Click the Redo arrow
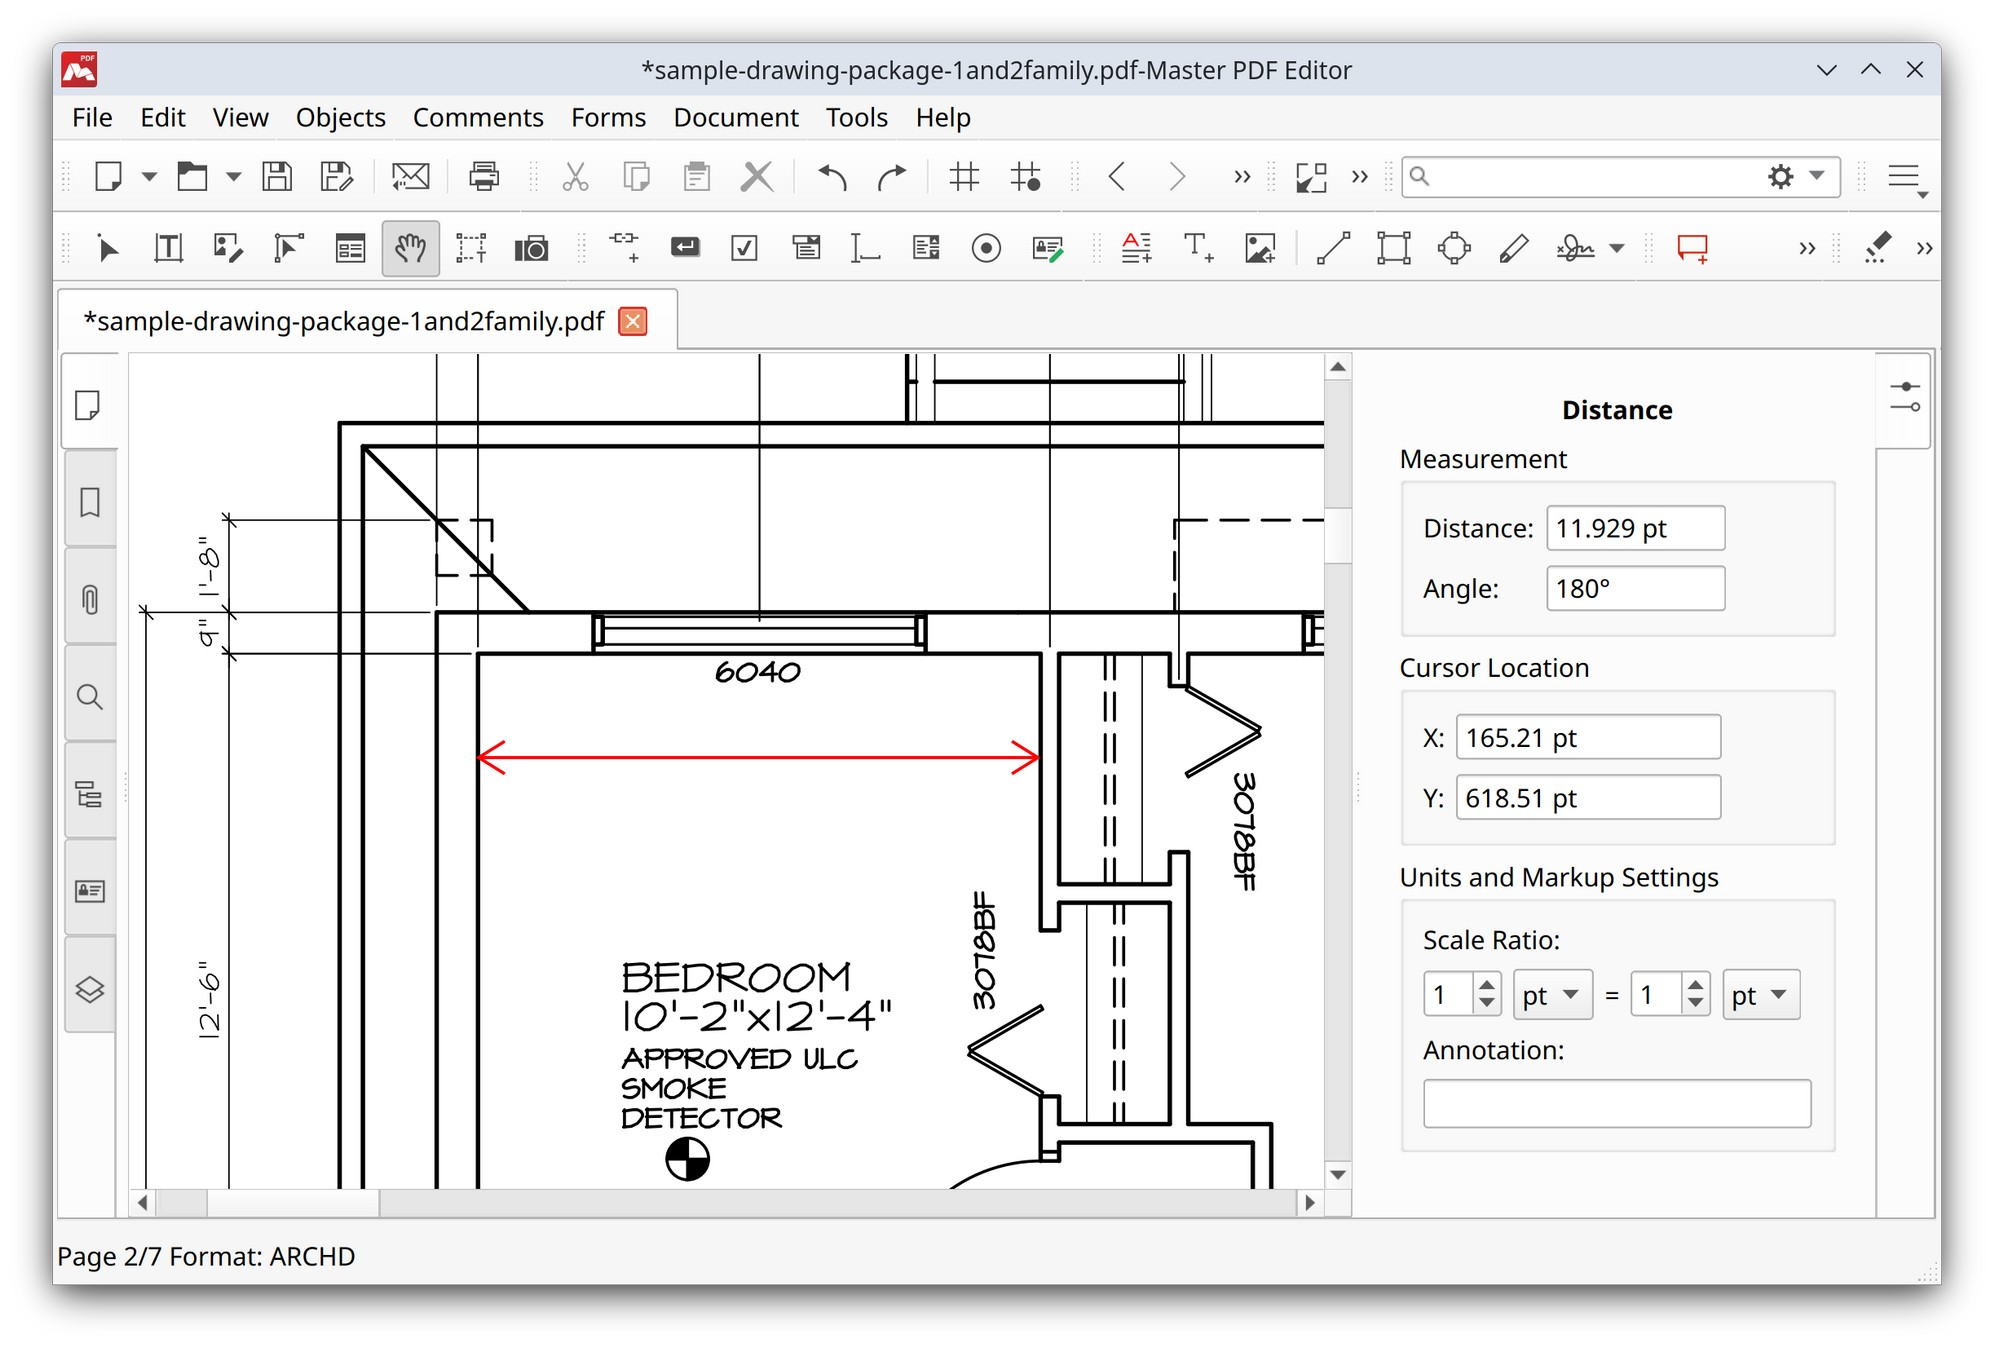The image size is (1994, 1347). (891, 177)
